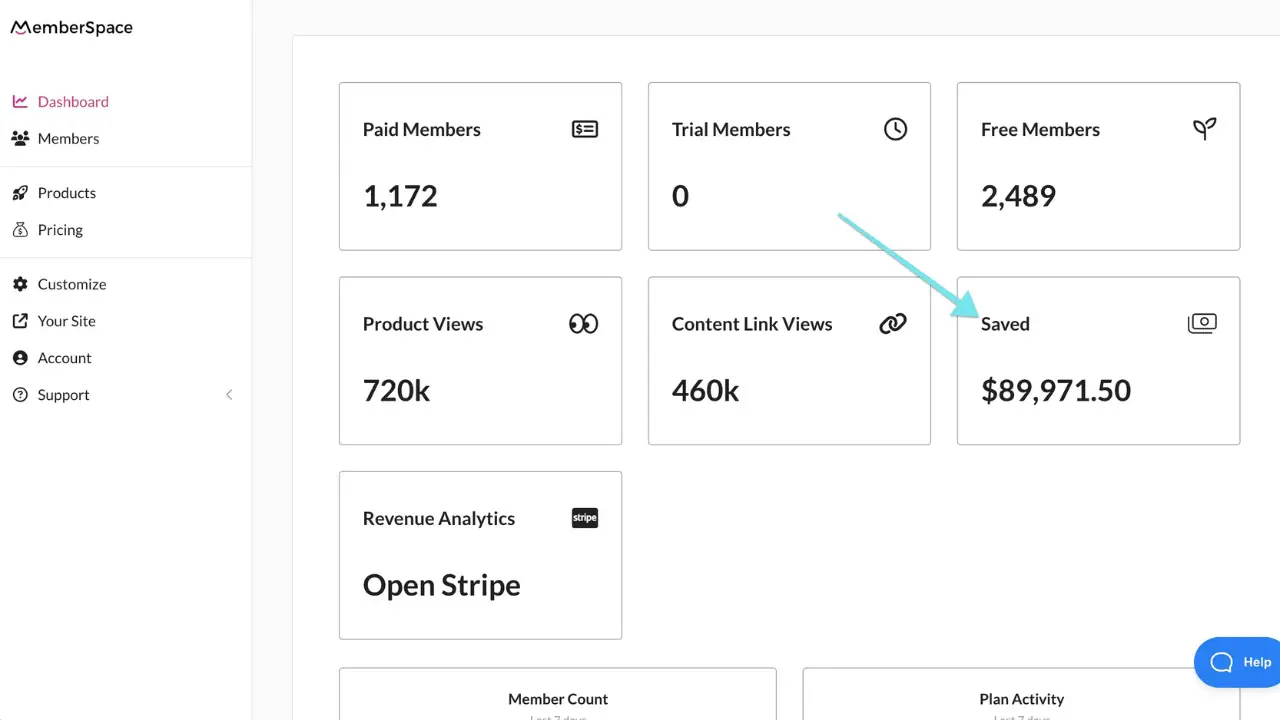
Task: Click the Saved cash icon
Action: (x=1202, y=323)
